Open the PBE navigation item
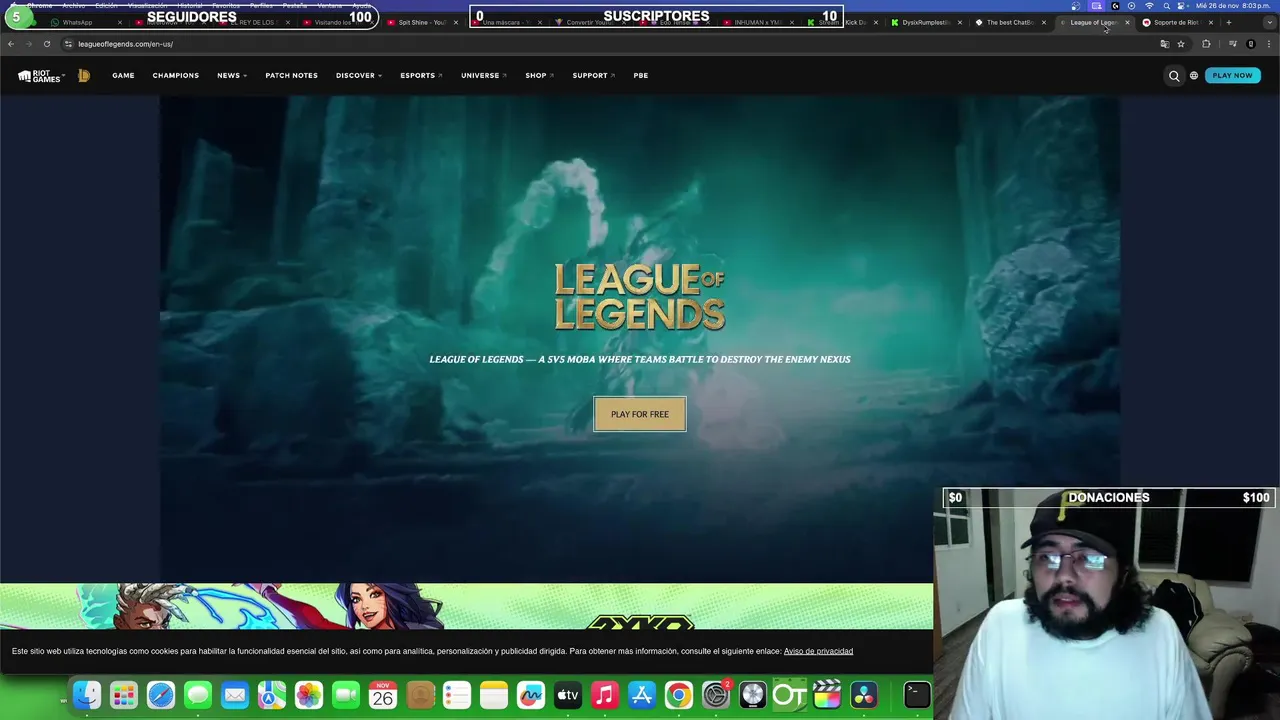Screen dimensions: 1280x720 (x=641, y=75)
